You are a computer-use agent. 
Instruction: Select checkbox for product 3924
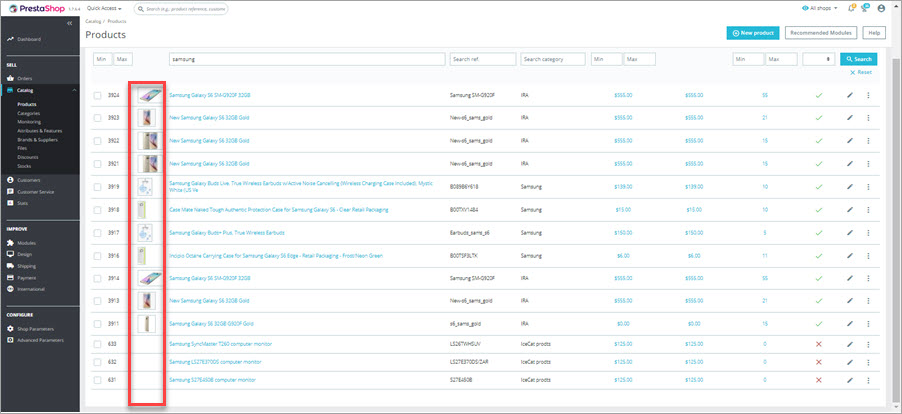pyautogui.click(x=98, y=95)
